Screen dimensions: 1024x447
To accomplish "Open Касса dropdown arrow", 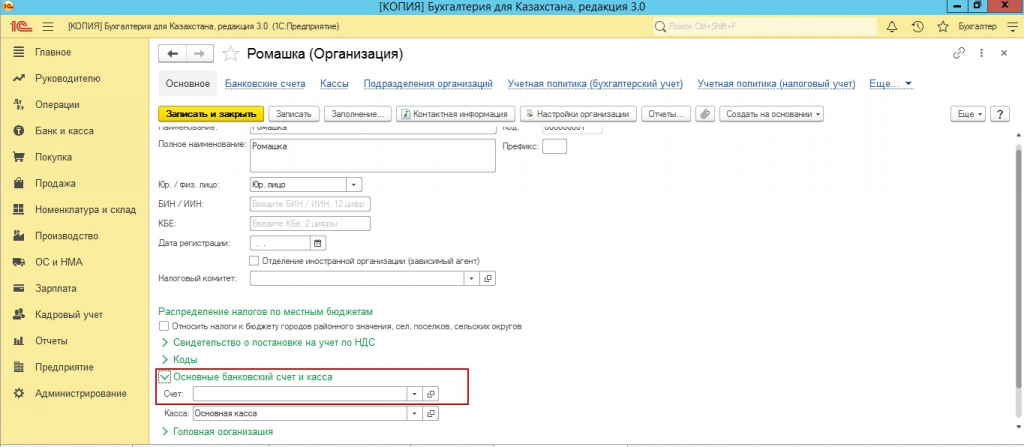I will tap(415, 414).
